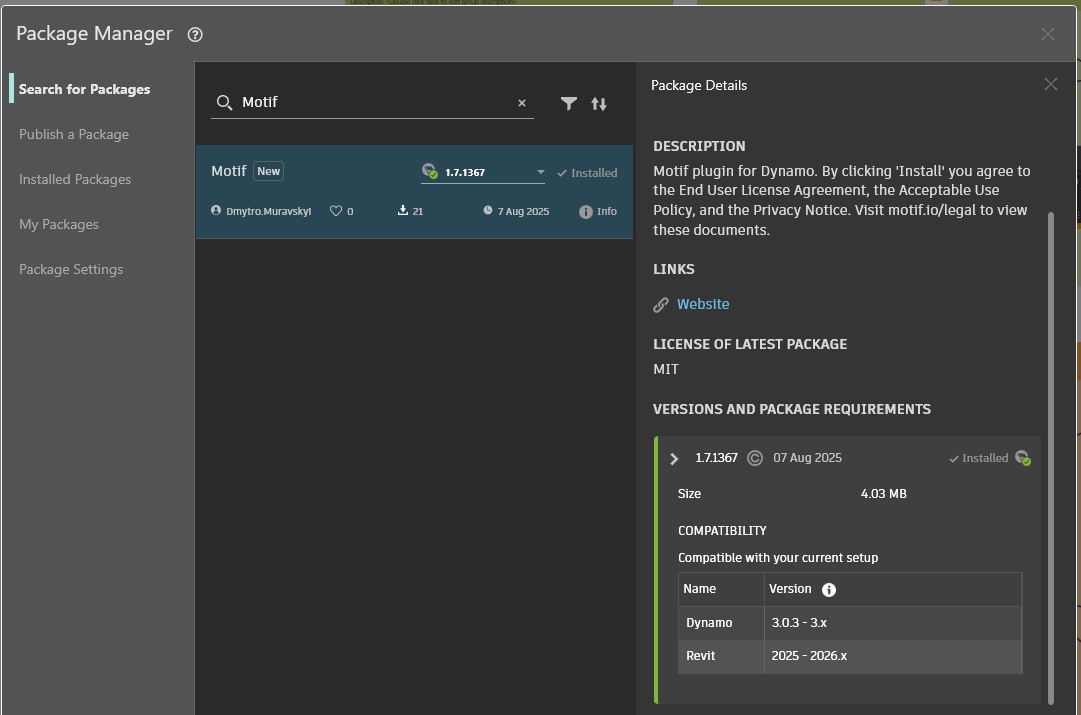Expand version 1.7.1367 details chevron
This screenshot has width=1081, height=715.
(x=674, y=459)
